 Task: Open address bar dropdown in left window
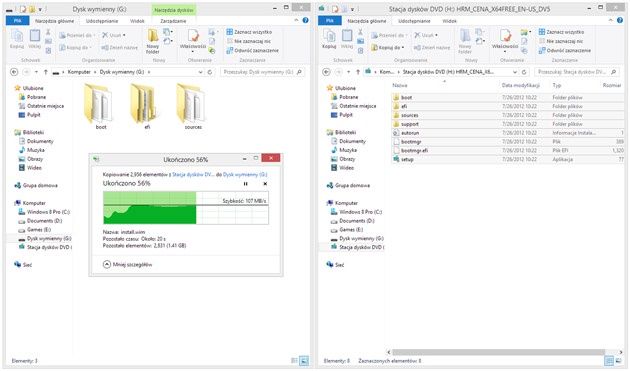[200, 72]
